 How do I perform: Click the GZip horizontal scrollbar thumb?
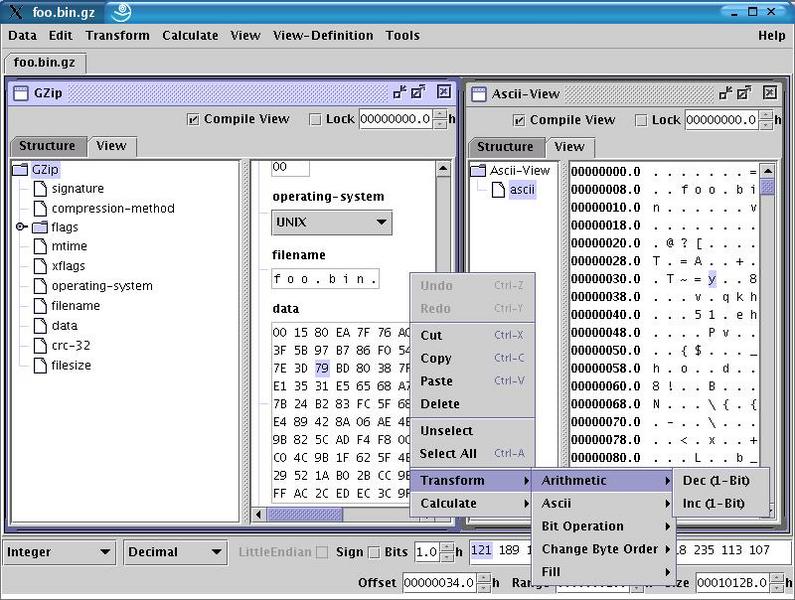[x=305, y=515]
